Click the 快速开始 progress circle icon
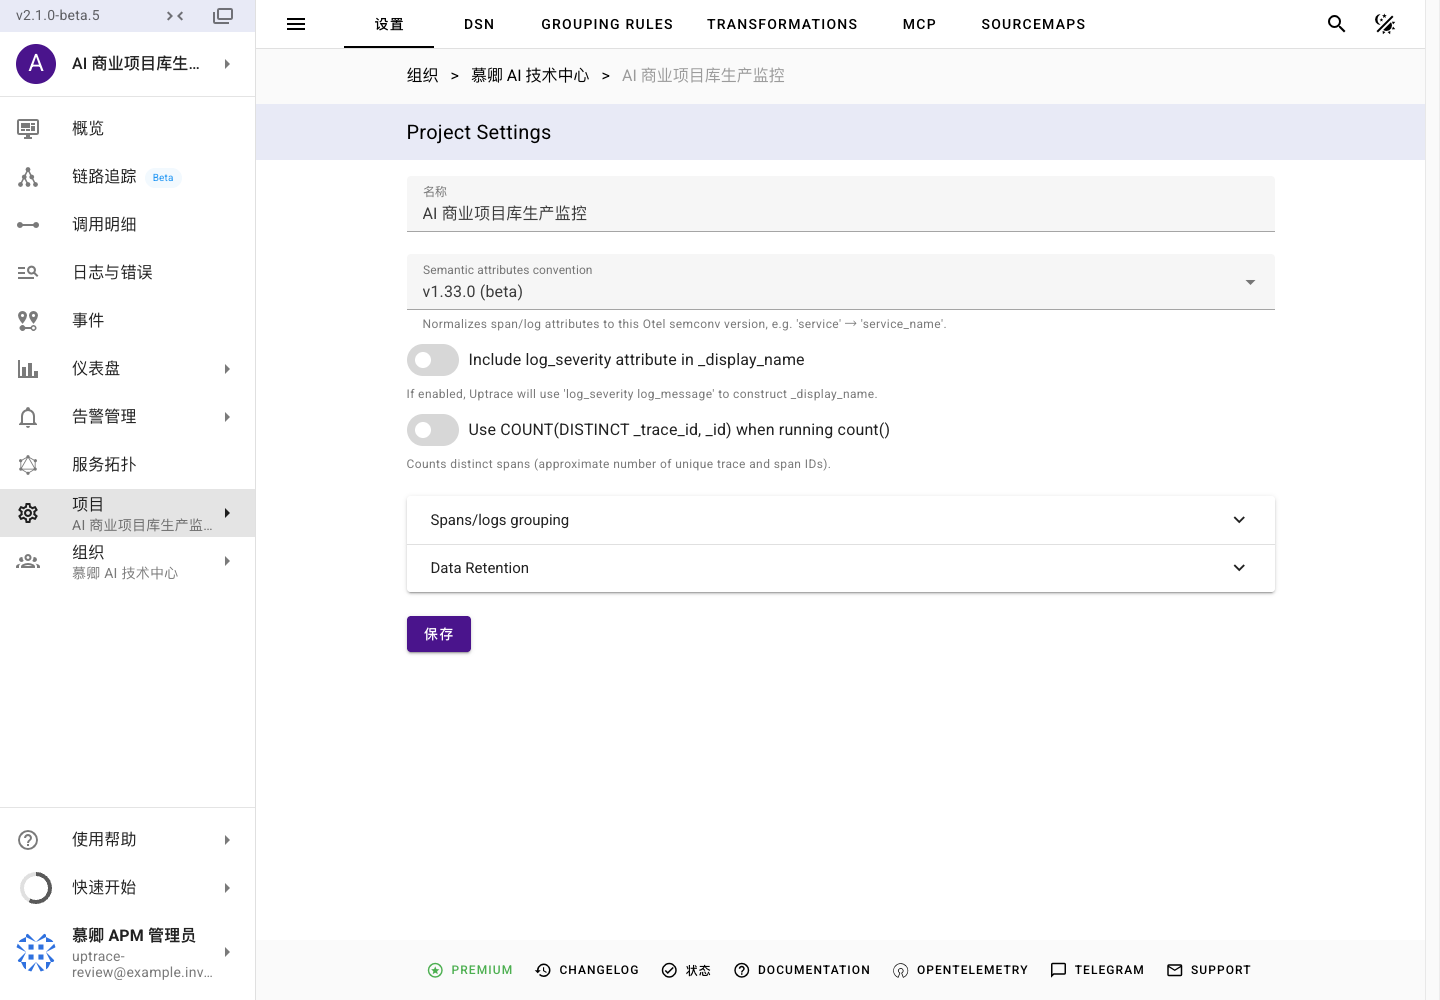The width and height of the screenshot is (1440, 1000). click(x=36, y=888)
